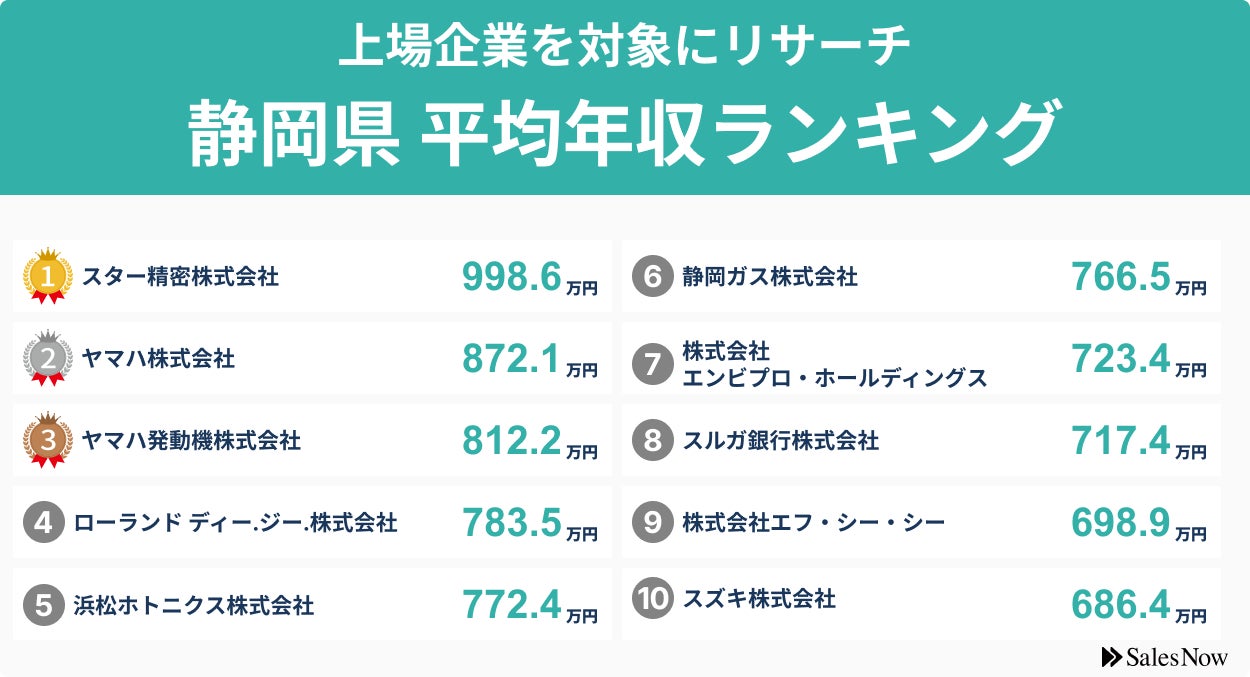Click the gray number 4 rank badge
Screen dimensions: 1250x677
[43, 523]
